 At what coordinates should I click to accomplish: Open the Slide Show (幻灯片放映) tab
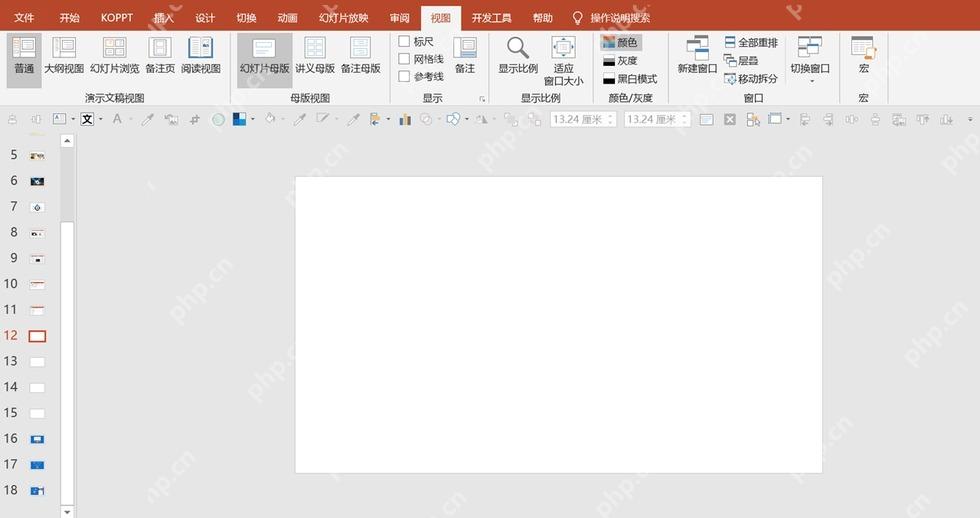click(344, 17)
